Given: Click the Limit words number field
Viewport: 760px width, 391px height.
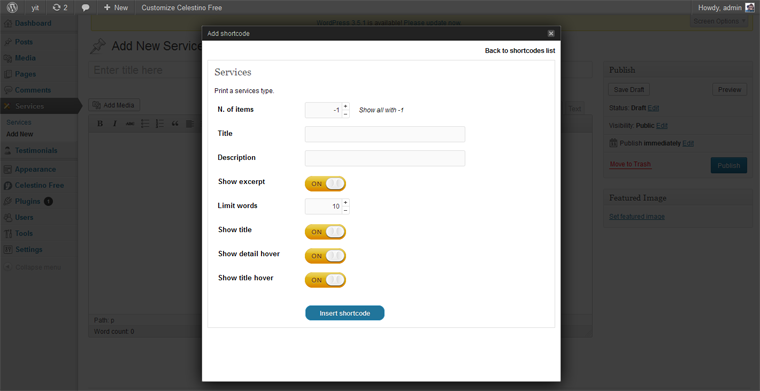Looking at the screenshot, I should [323, 206].
